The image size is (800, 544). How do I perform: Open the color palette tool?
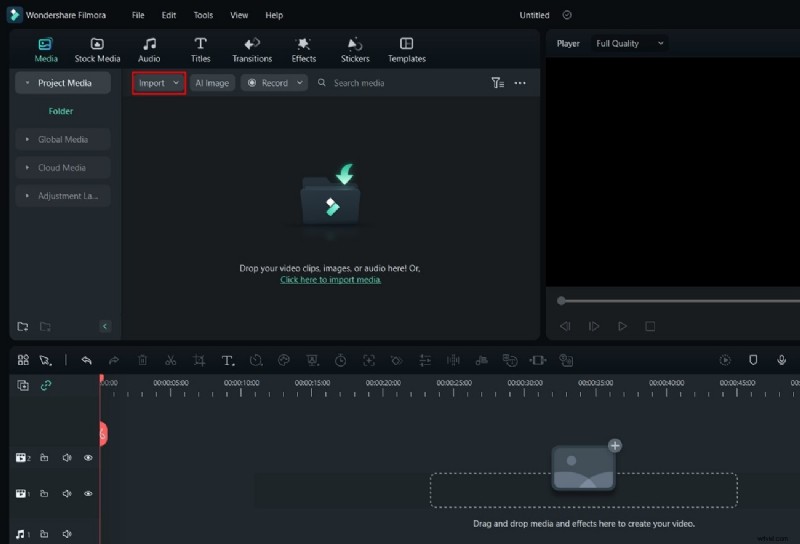[x=284, y=360]
